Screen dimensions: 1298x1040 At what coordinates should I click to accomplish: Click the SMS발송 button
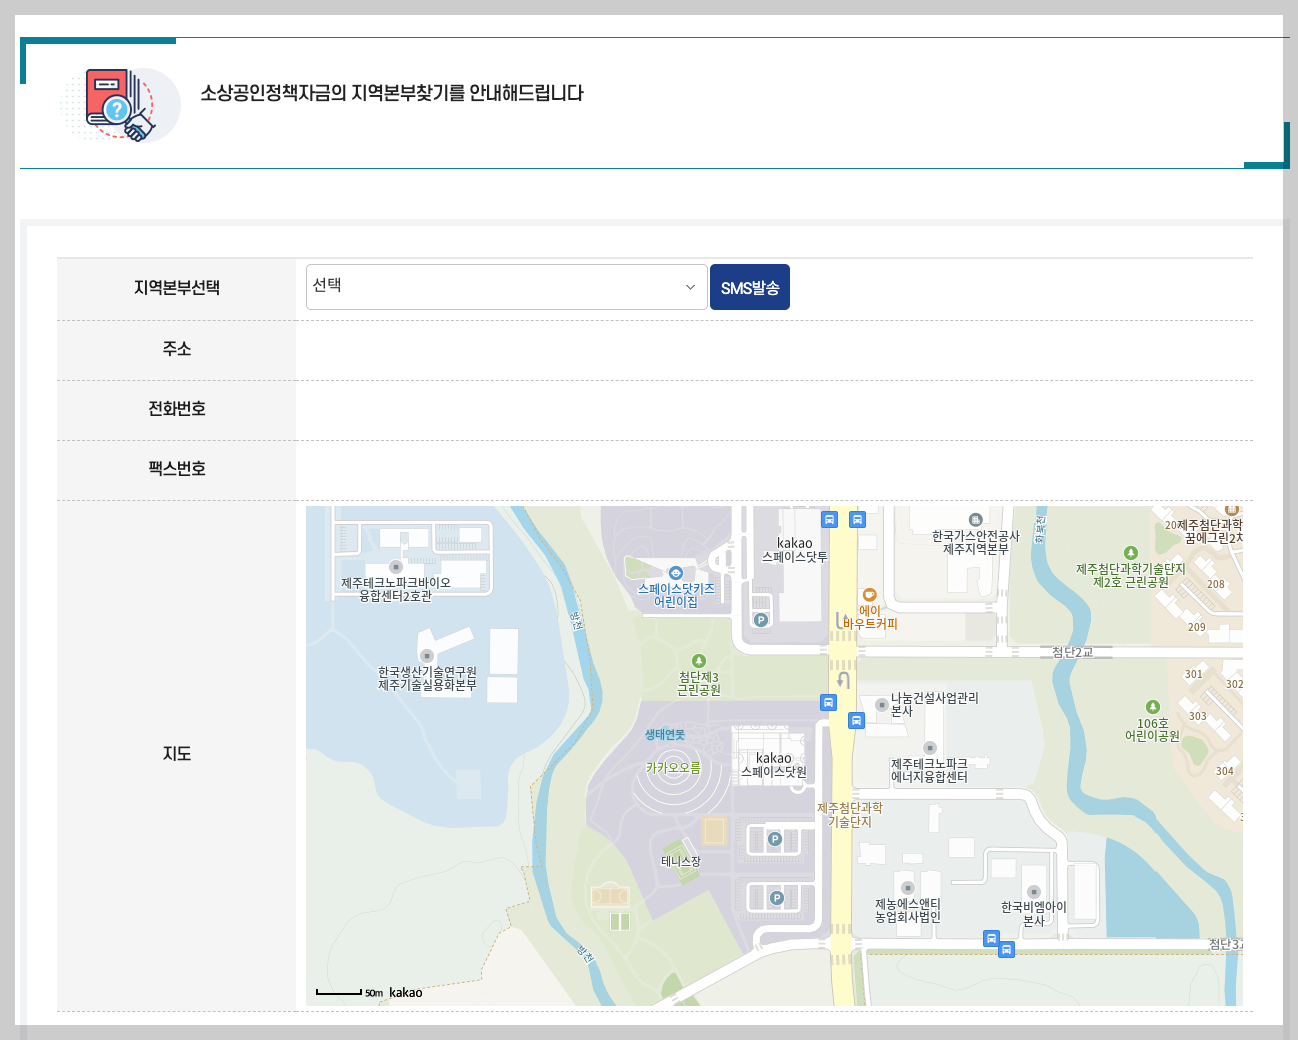750,287
